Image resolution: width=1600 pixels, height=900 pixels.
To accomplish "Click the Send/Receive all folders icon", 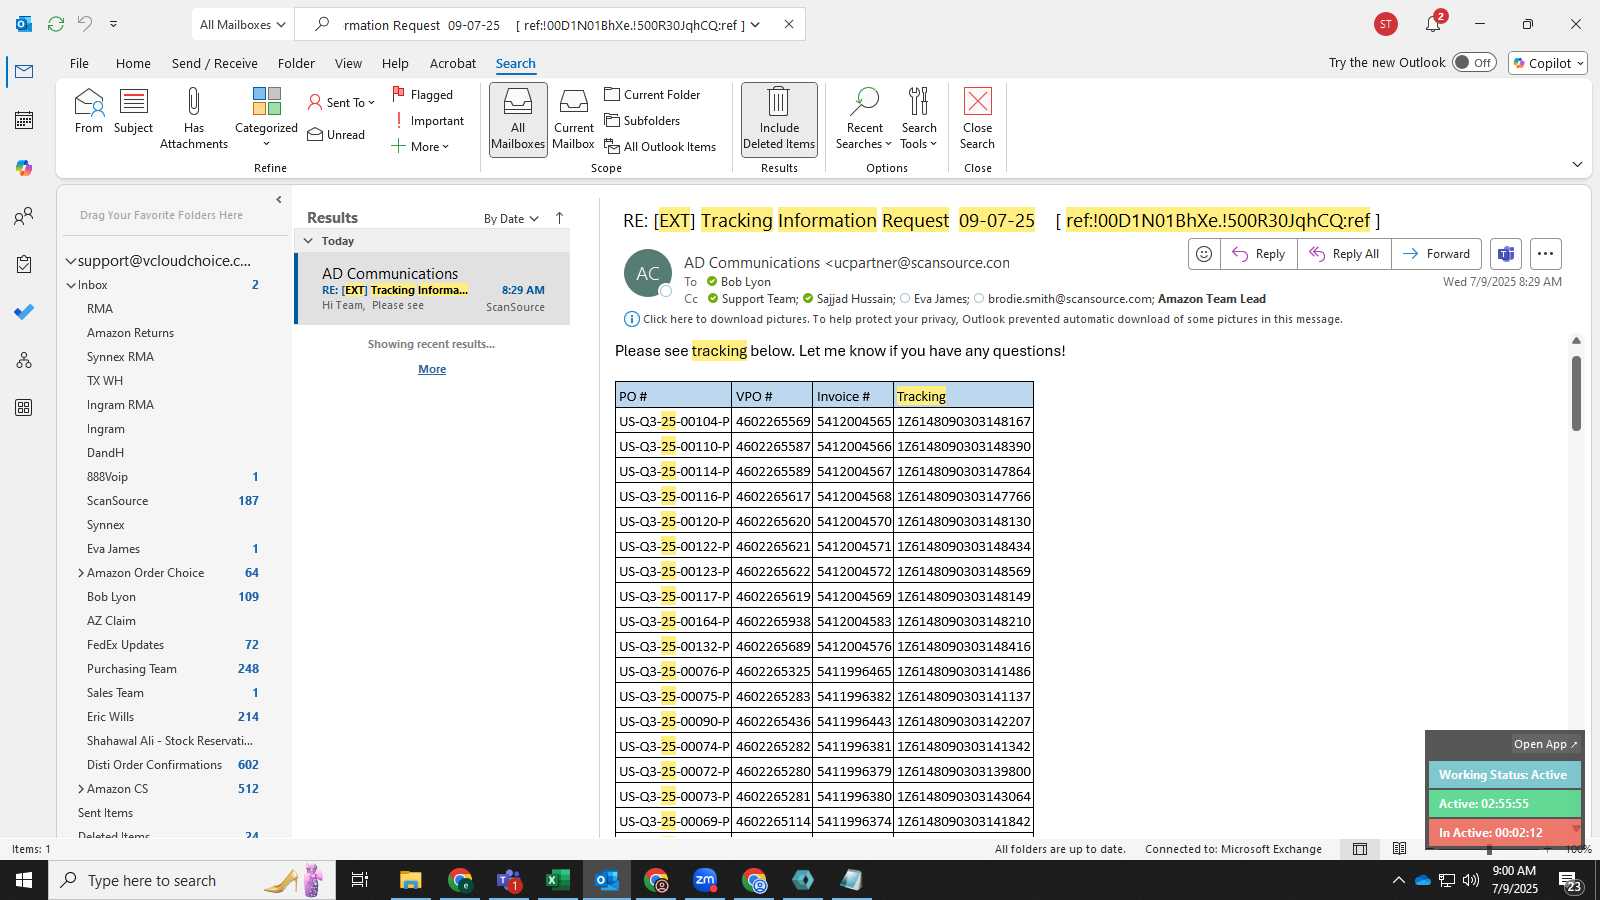I will (56, 24).
